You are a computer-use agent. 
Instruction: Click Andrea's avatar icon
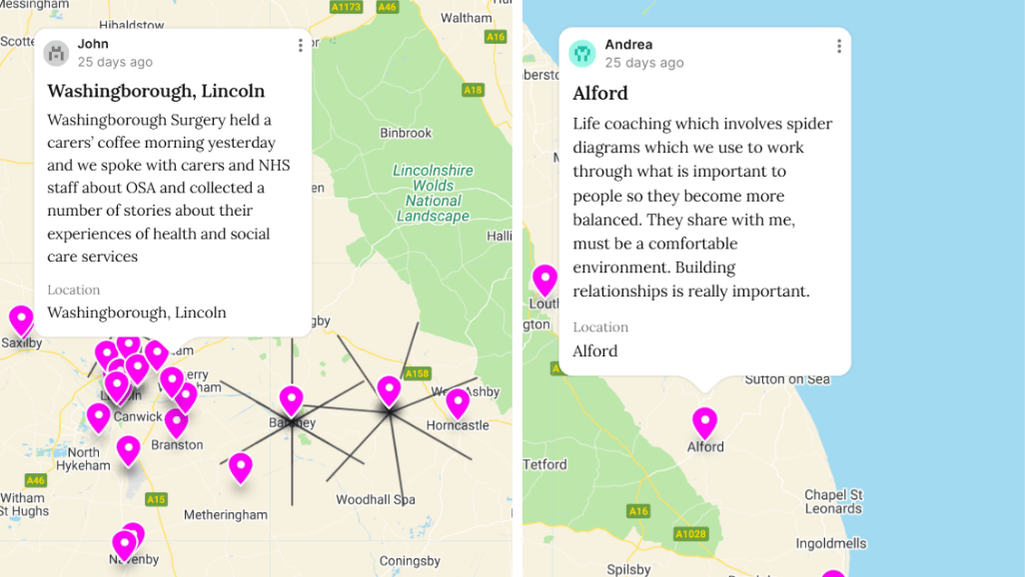click(x=581, y=53)
